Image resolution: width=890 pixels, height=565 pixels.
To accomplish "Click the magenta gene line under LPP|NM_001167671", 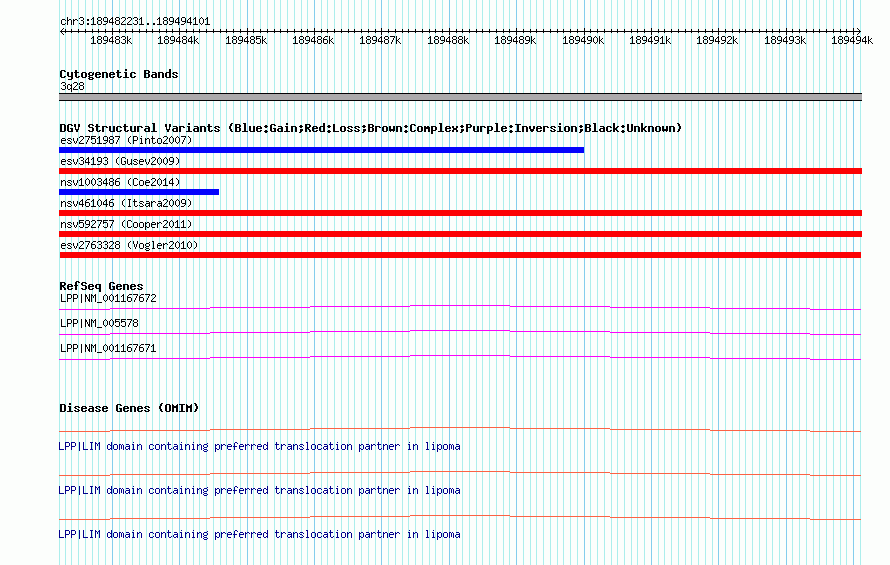I will coord(460,357).
